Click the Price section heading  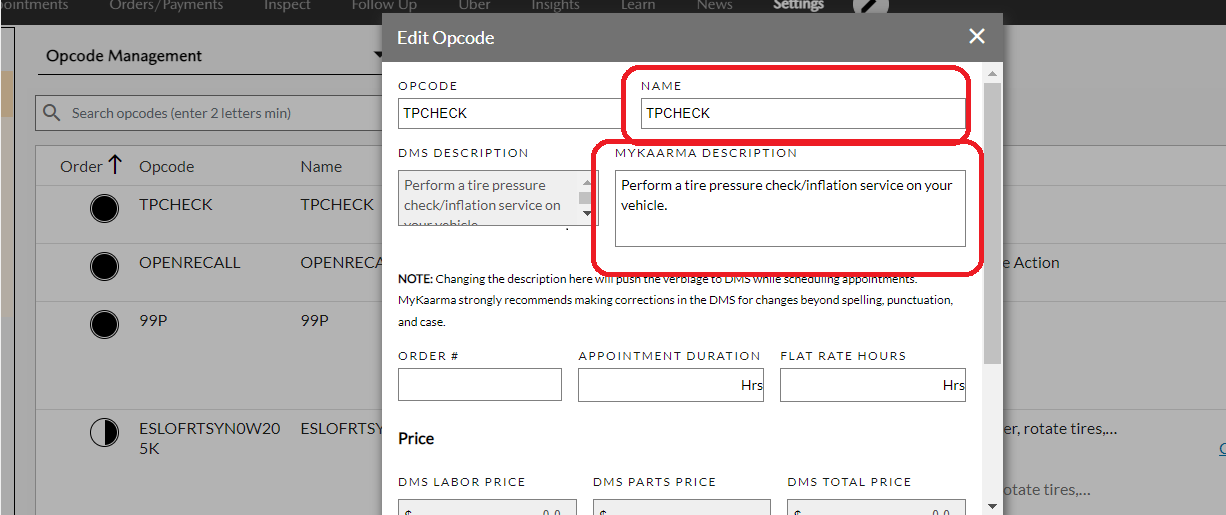click(x=416, y=438)
